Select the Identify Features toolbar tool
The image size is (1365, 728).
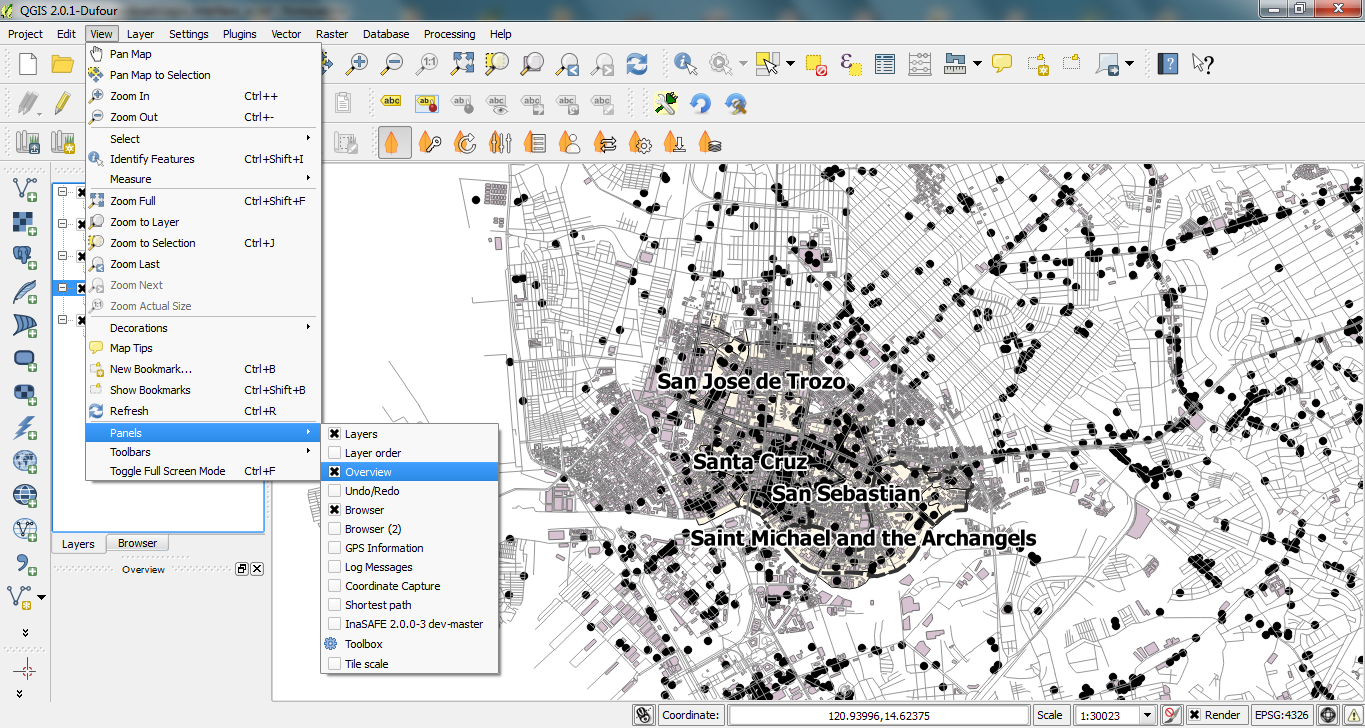(x=686, y=64)
